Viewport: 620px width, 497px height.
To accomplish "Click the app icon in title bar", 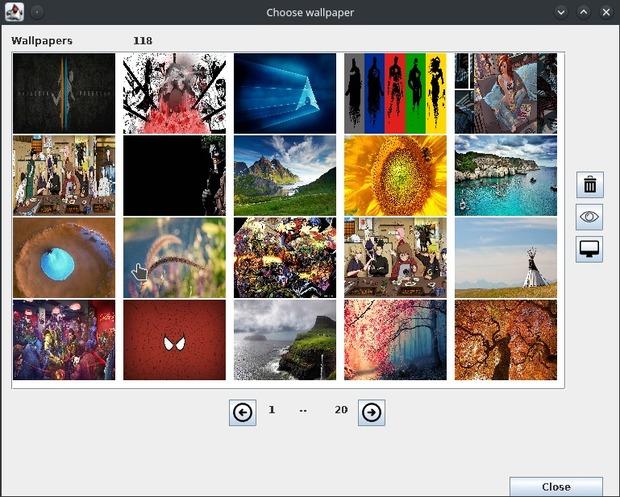I will pos(14,12).
